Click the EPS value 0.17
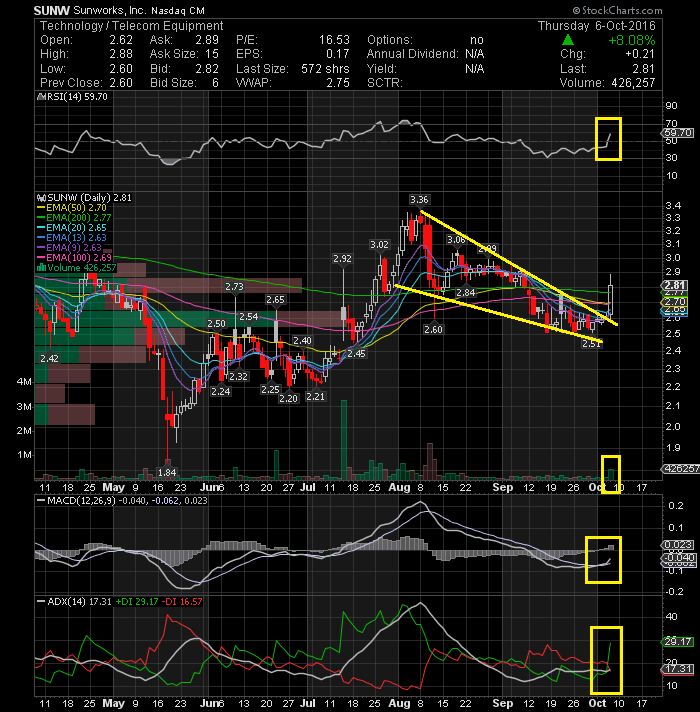Image resolution: width=700 pixels, height=712 pixels. click(x=338, y=54)
